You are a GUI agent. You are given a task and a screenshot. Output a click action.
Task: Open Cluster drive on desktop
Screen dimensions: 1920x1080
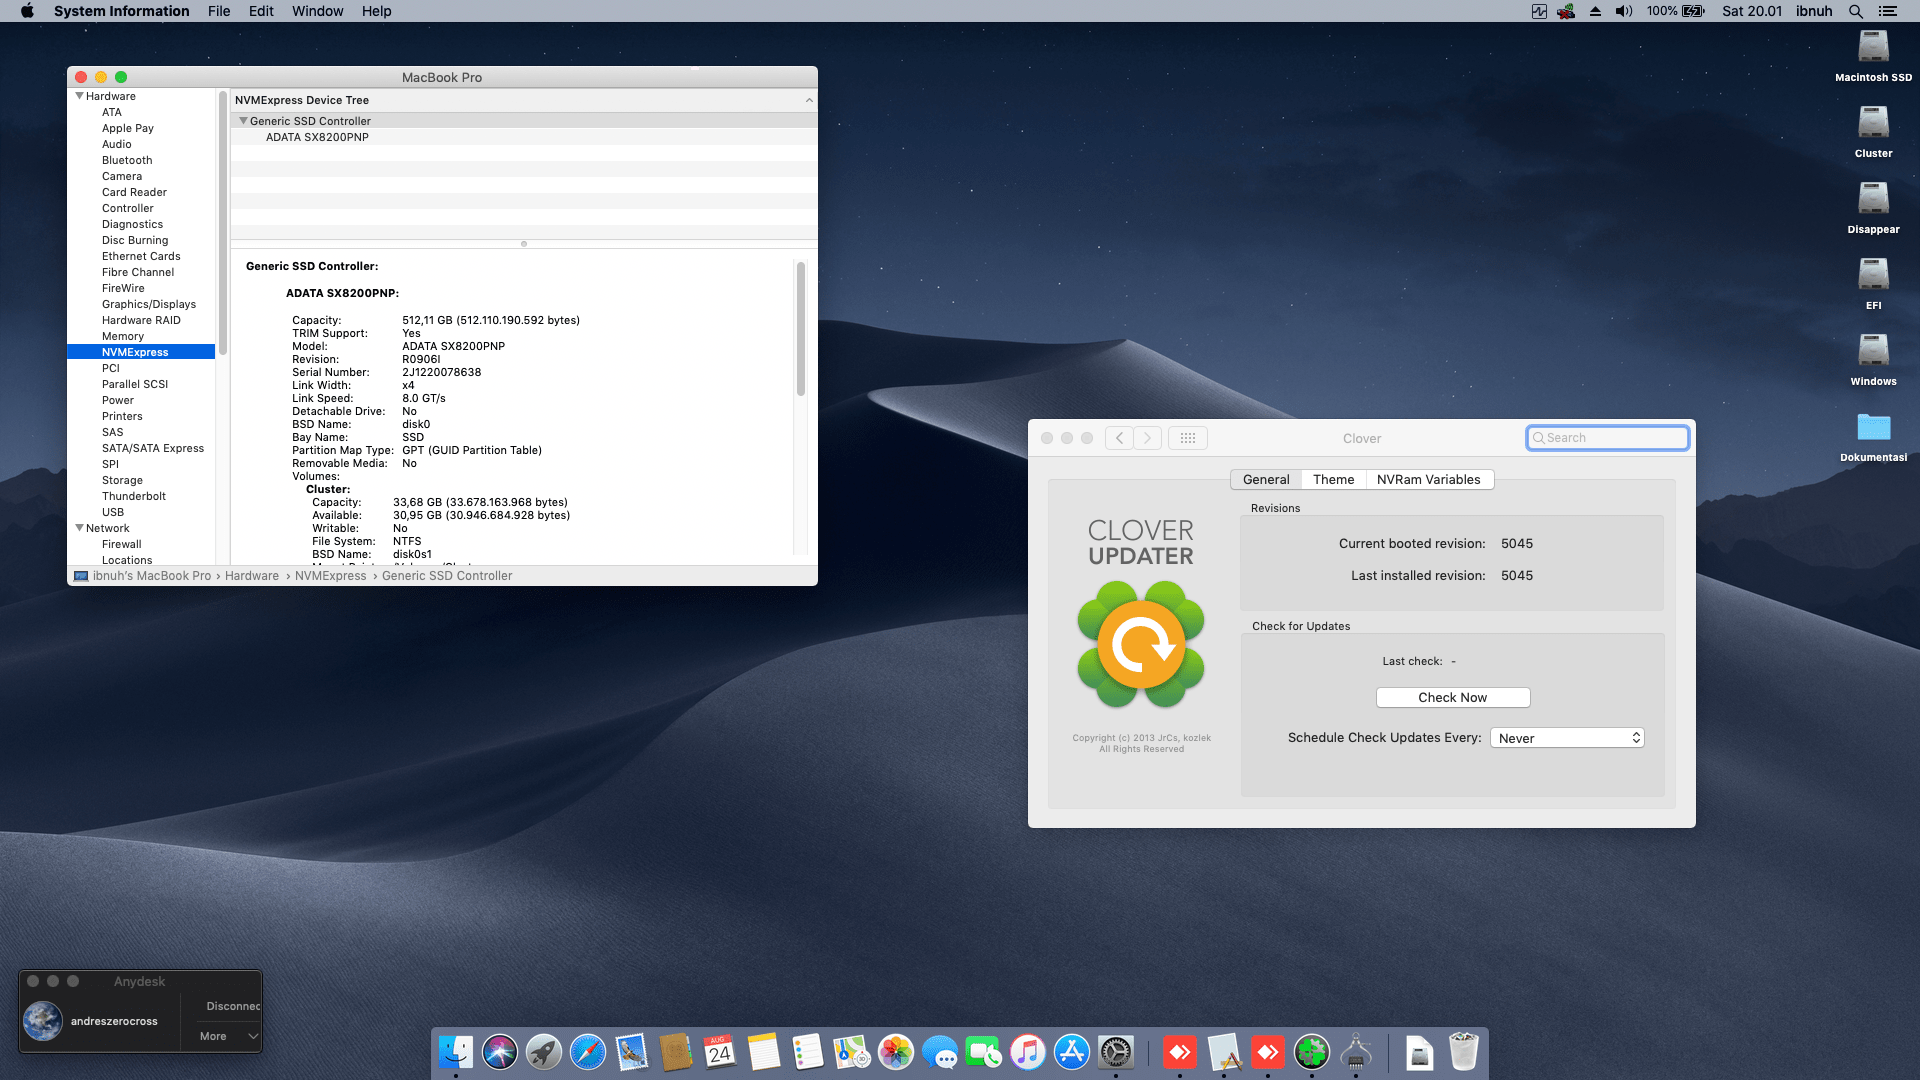click(x=1873, y=132)
